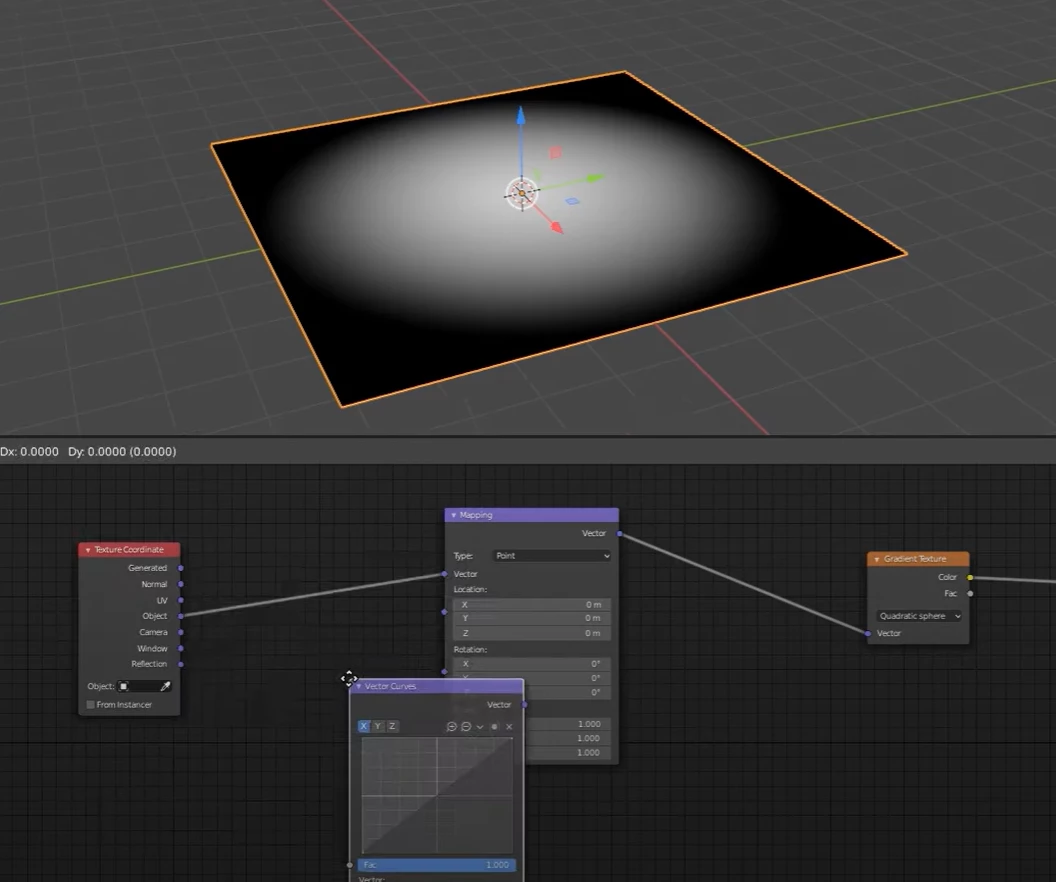Click the Mapping node Location input socket
Viewport: 1056px width, 882px height.
444,612
